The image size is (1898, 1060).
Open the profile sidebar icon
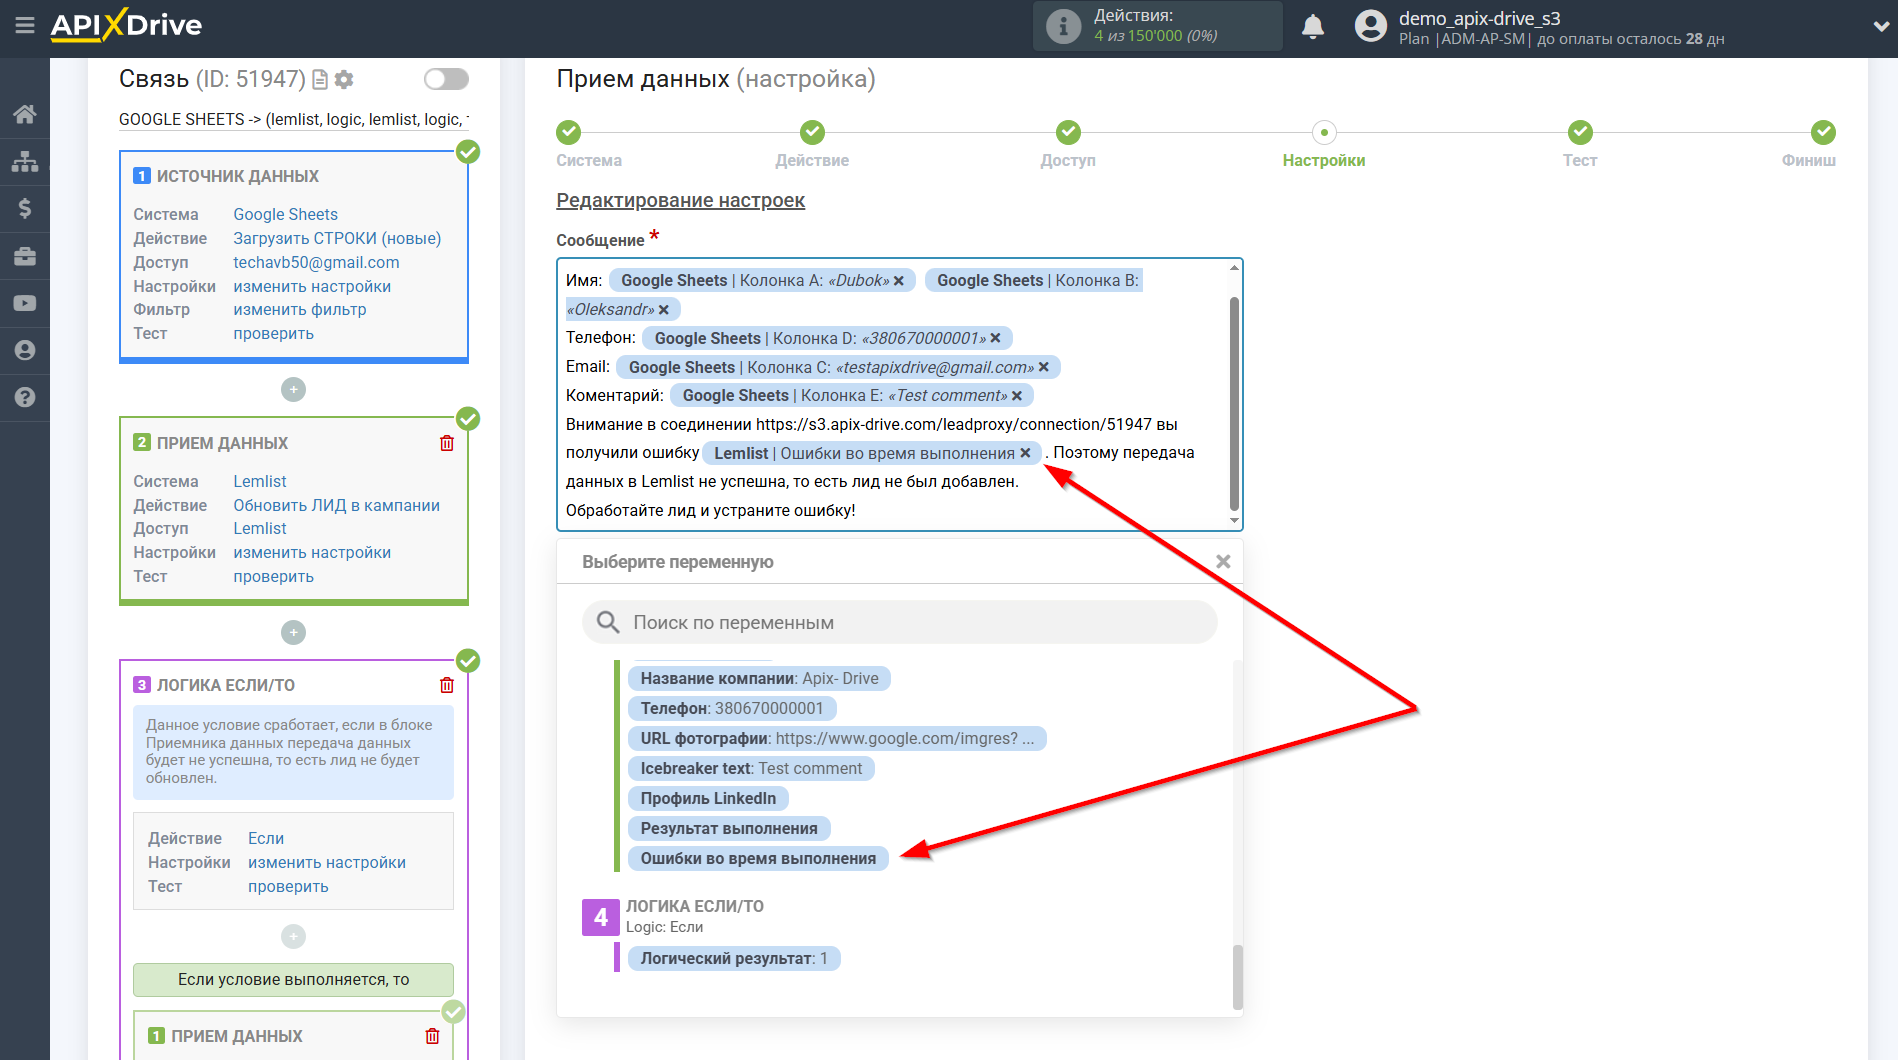tap(25, 350)
